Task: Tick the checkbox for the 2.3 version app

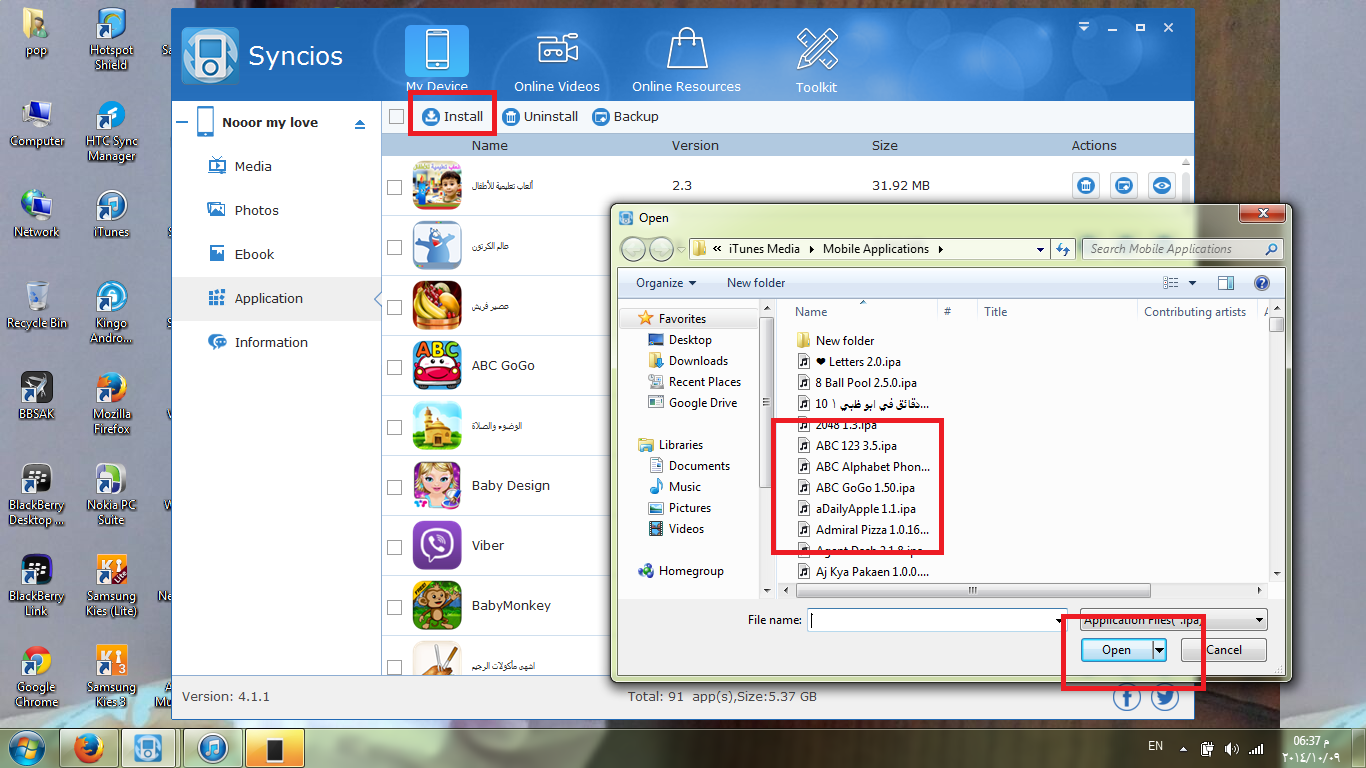Action: point(395,186)
